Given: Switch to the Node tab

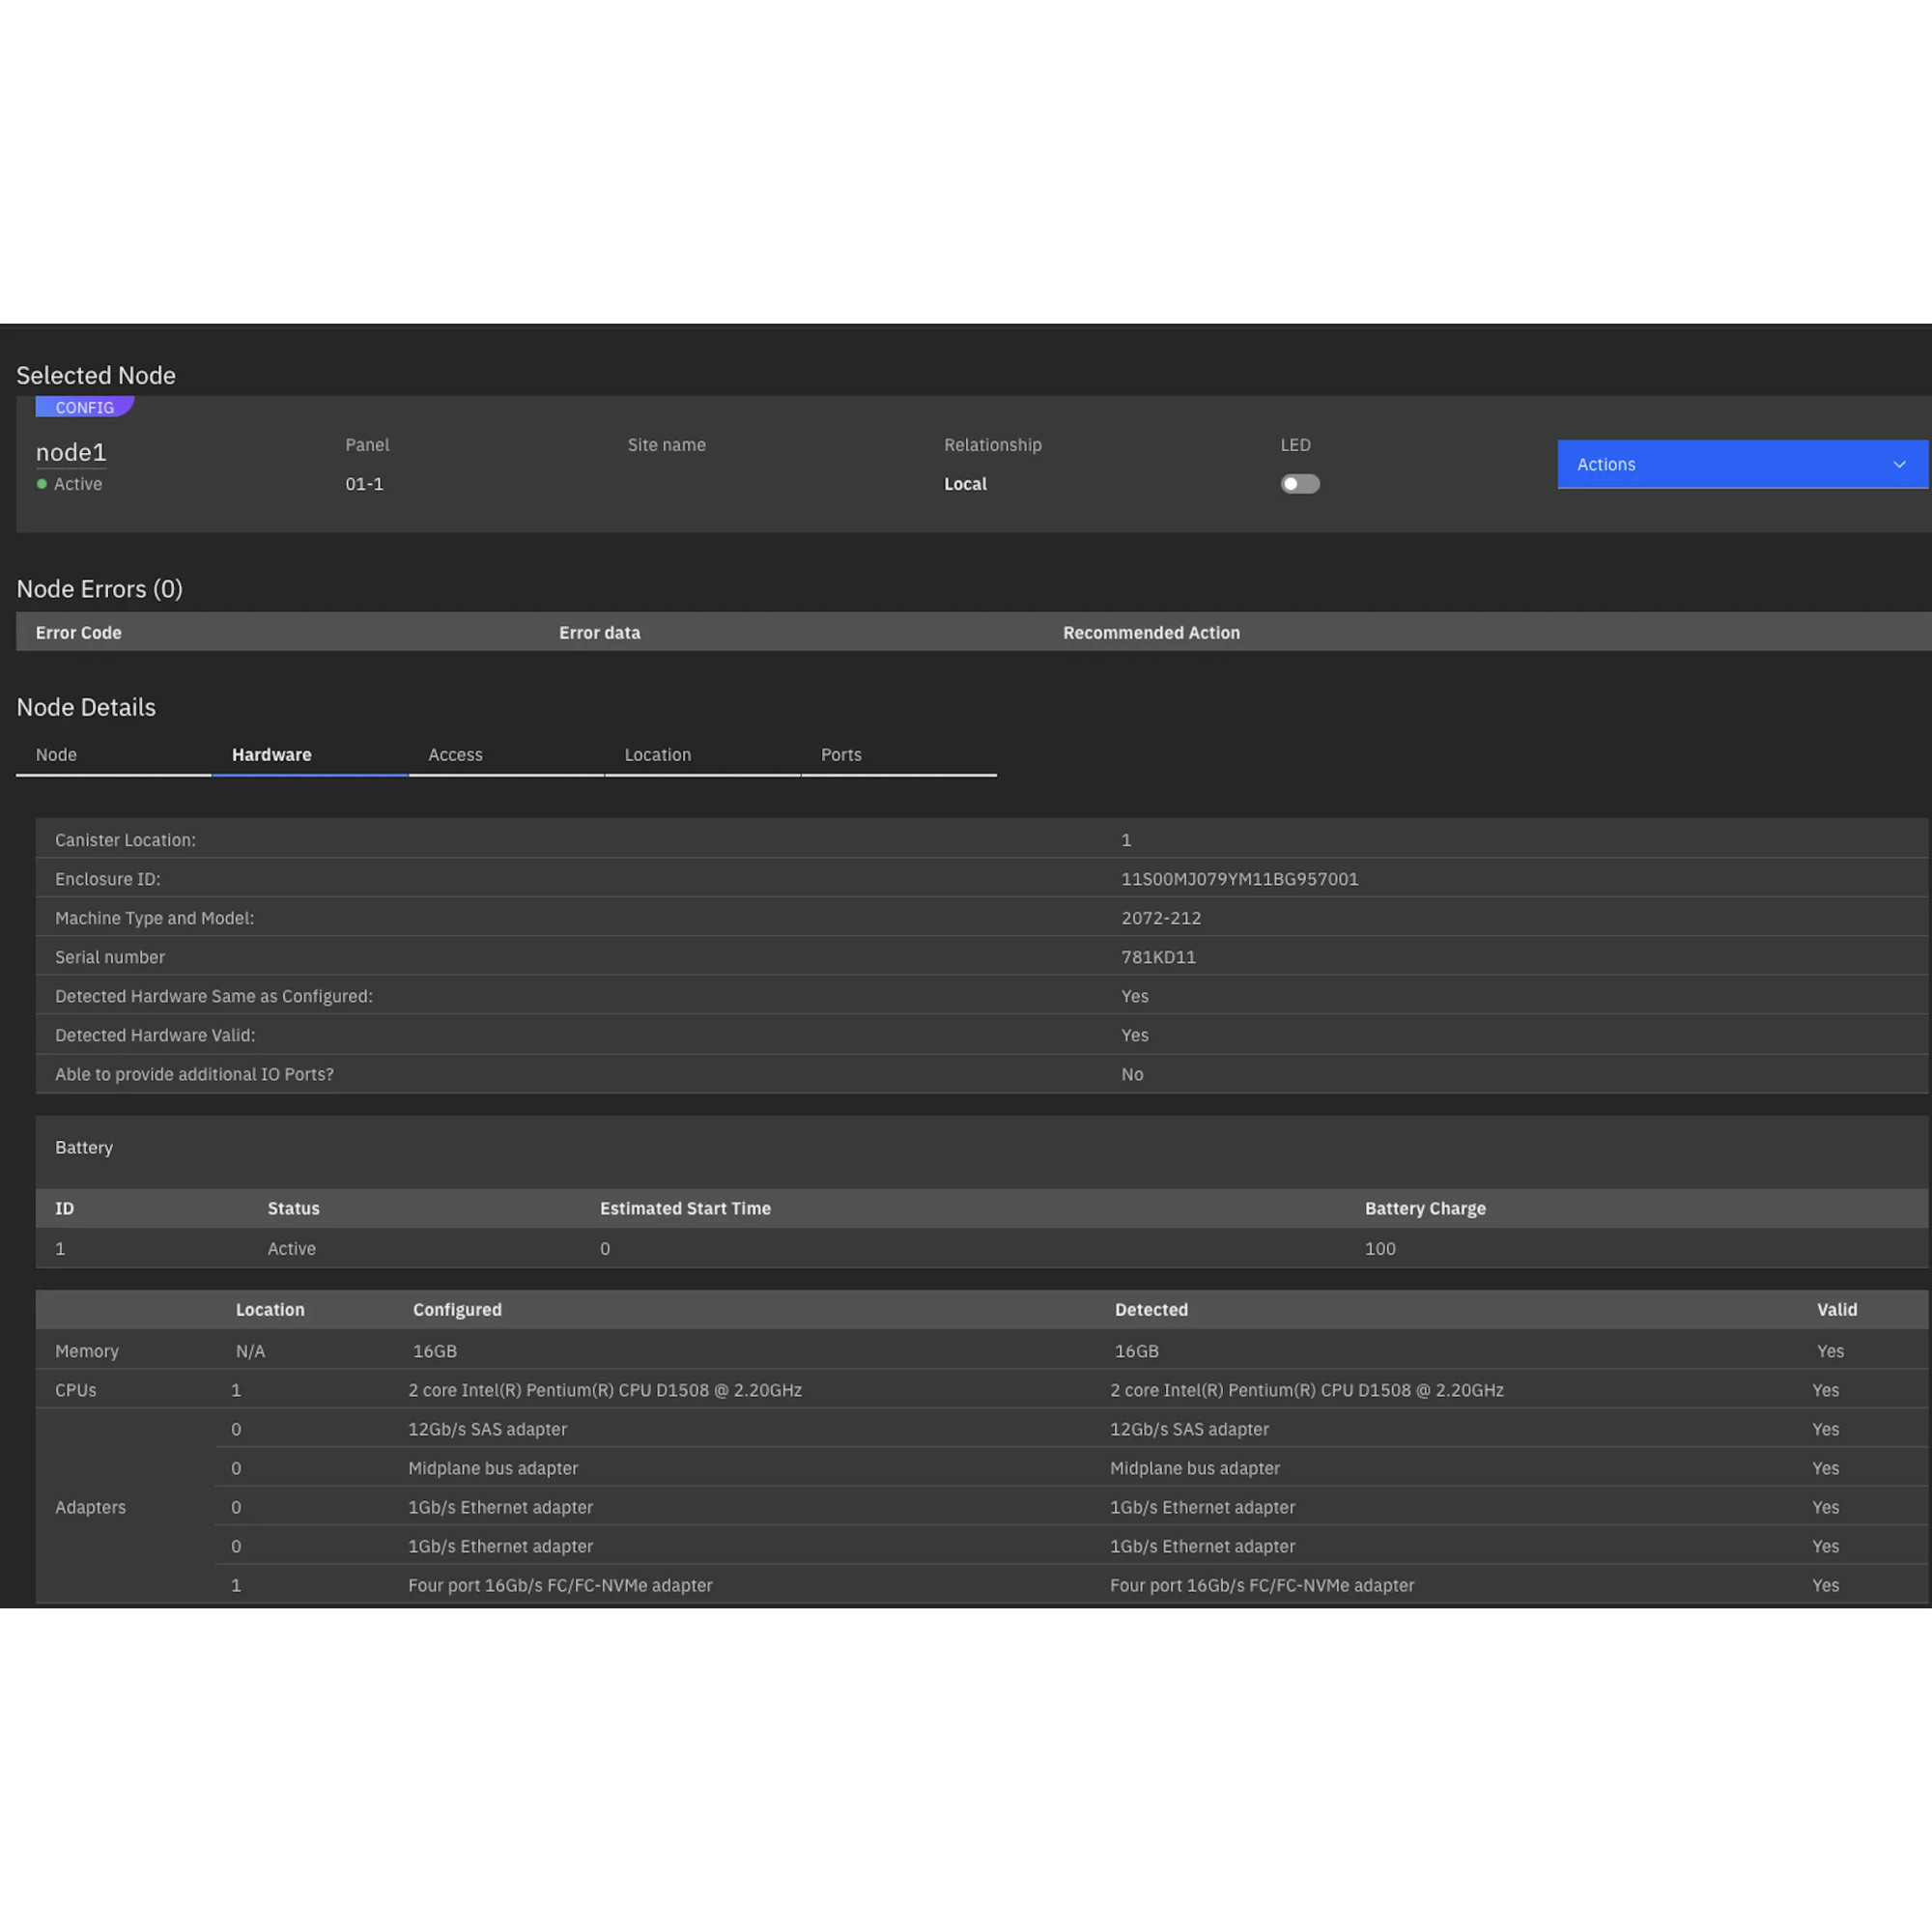Looking at the screenshot, I should click(57, 755).
